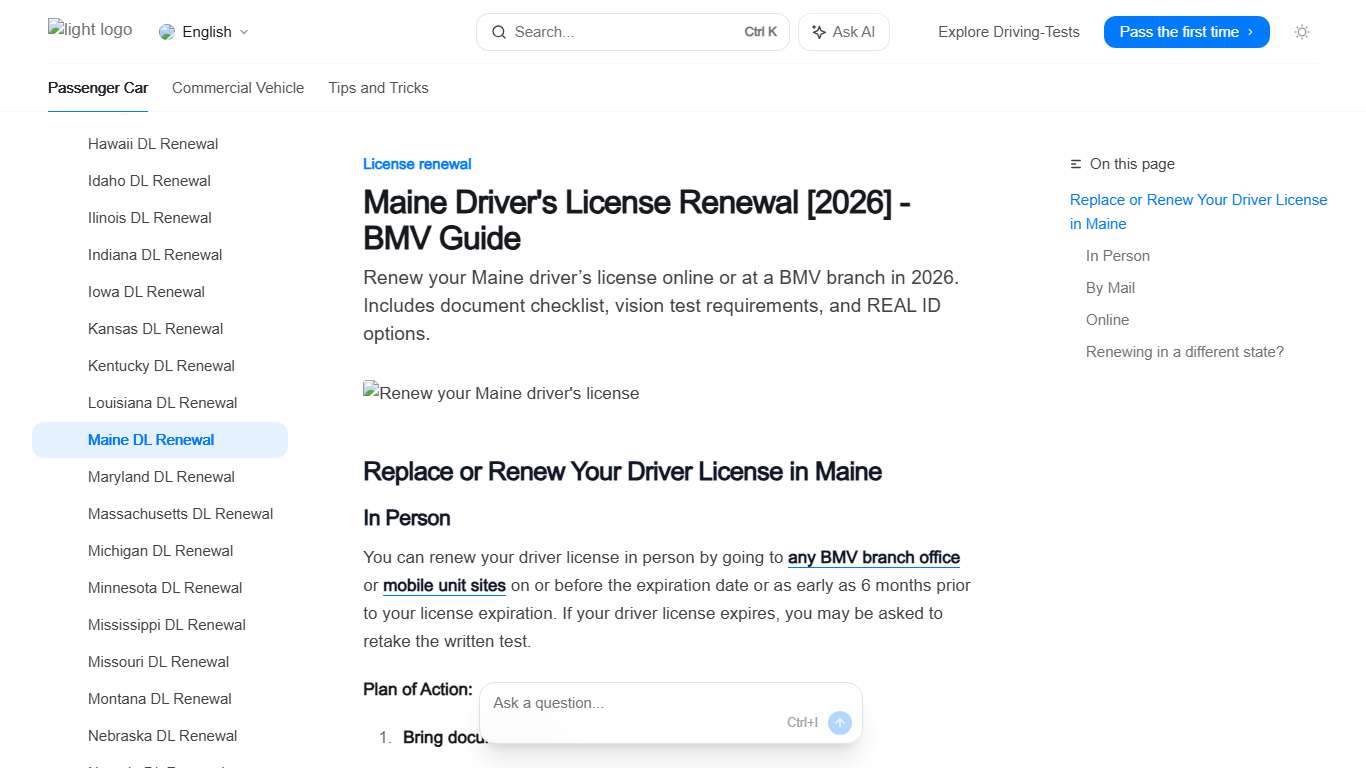Click the site logo in the header
This screenshot has width=1366, height=768.
pyautogui.click(x=89, y=30)
